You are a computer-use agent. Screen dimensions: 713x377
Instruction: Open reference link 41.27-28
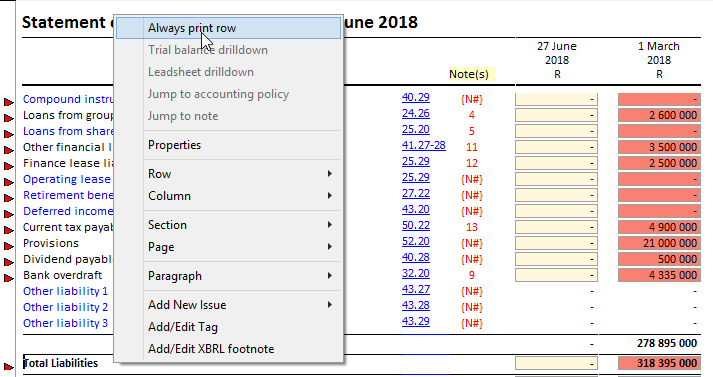pyautogui.click(x=424, y=145)
